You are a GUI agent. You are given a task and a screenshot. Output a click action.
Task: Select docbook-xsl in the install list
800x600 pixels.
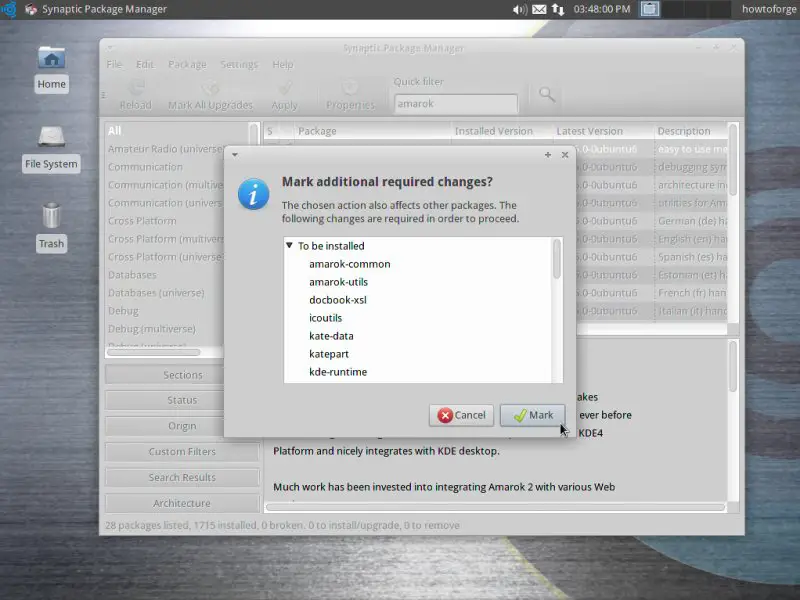(338, 300)
